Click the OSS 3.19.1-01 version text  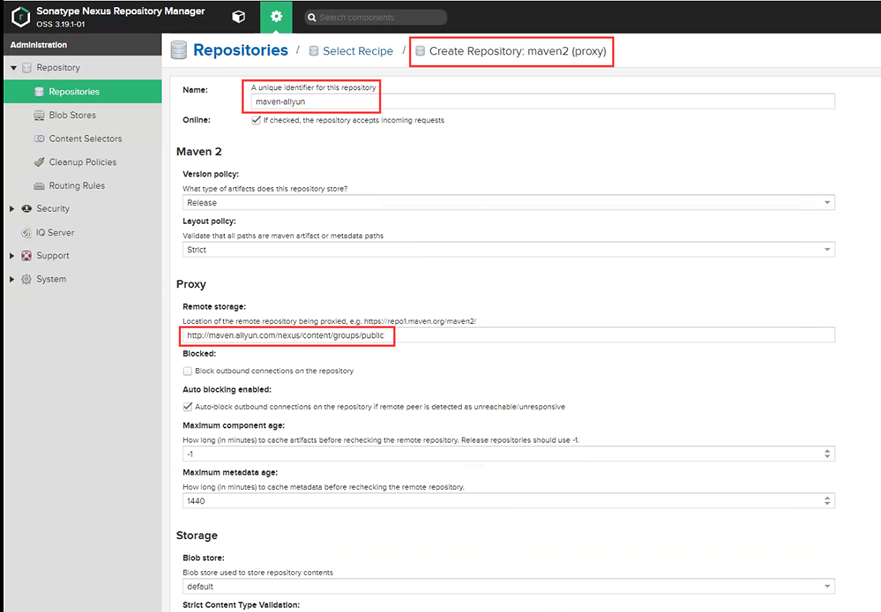61,24
